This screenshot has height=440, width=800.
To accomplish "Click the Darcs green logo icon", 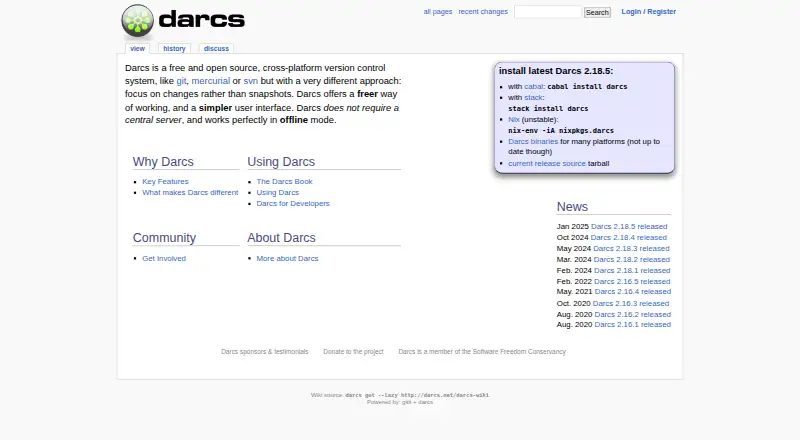I will [137, 21].
